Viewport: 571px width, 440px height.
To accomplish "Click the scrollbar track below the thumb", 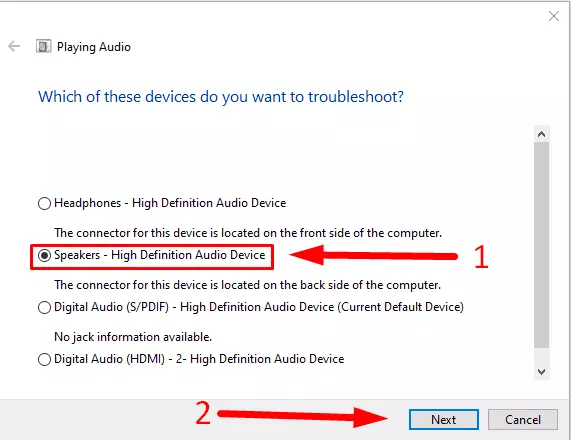I will (x=541, y=355).
